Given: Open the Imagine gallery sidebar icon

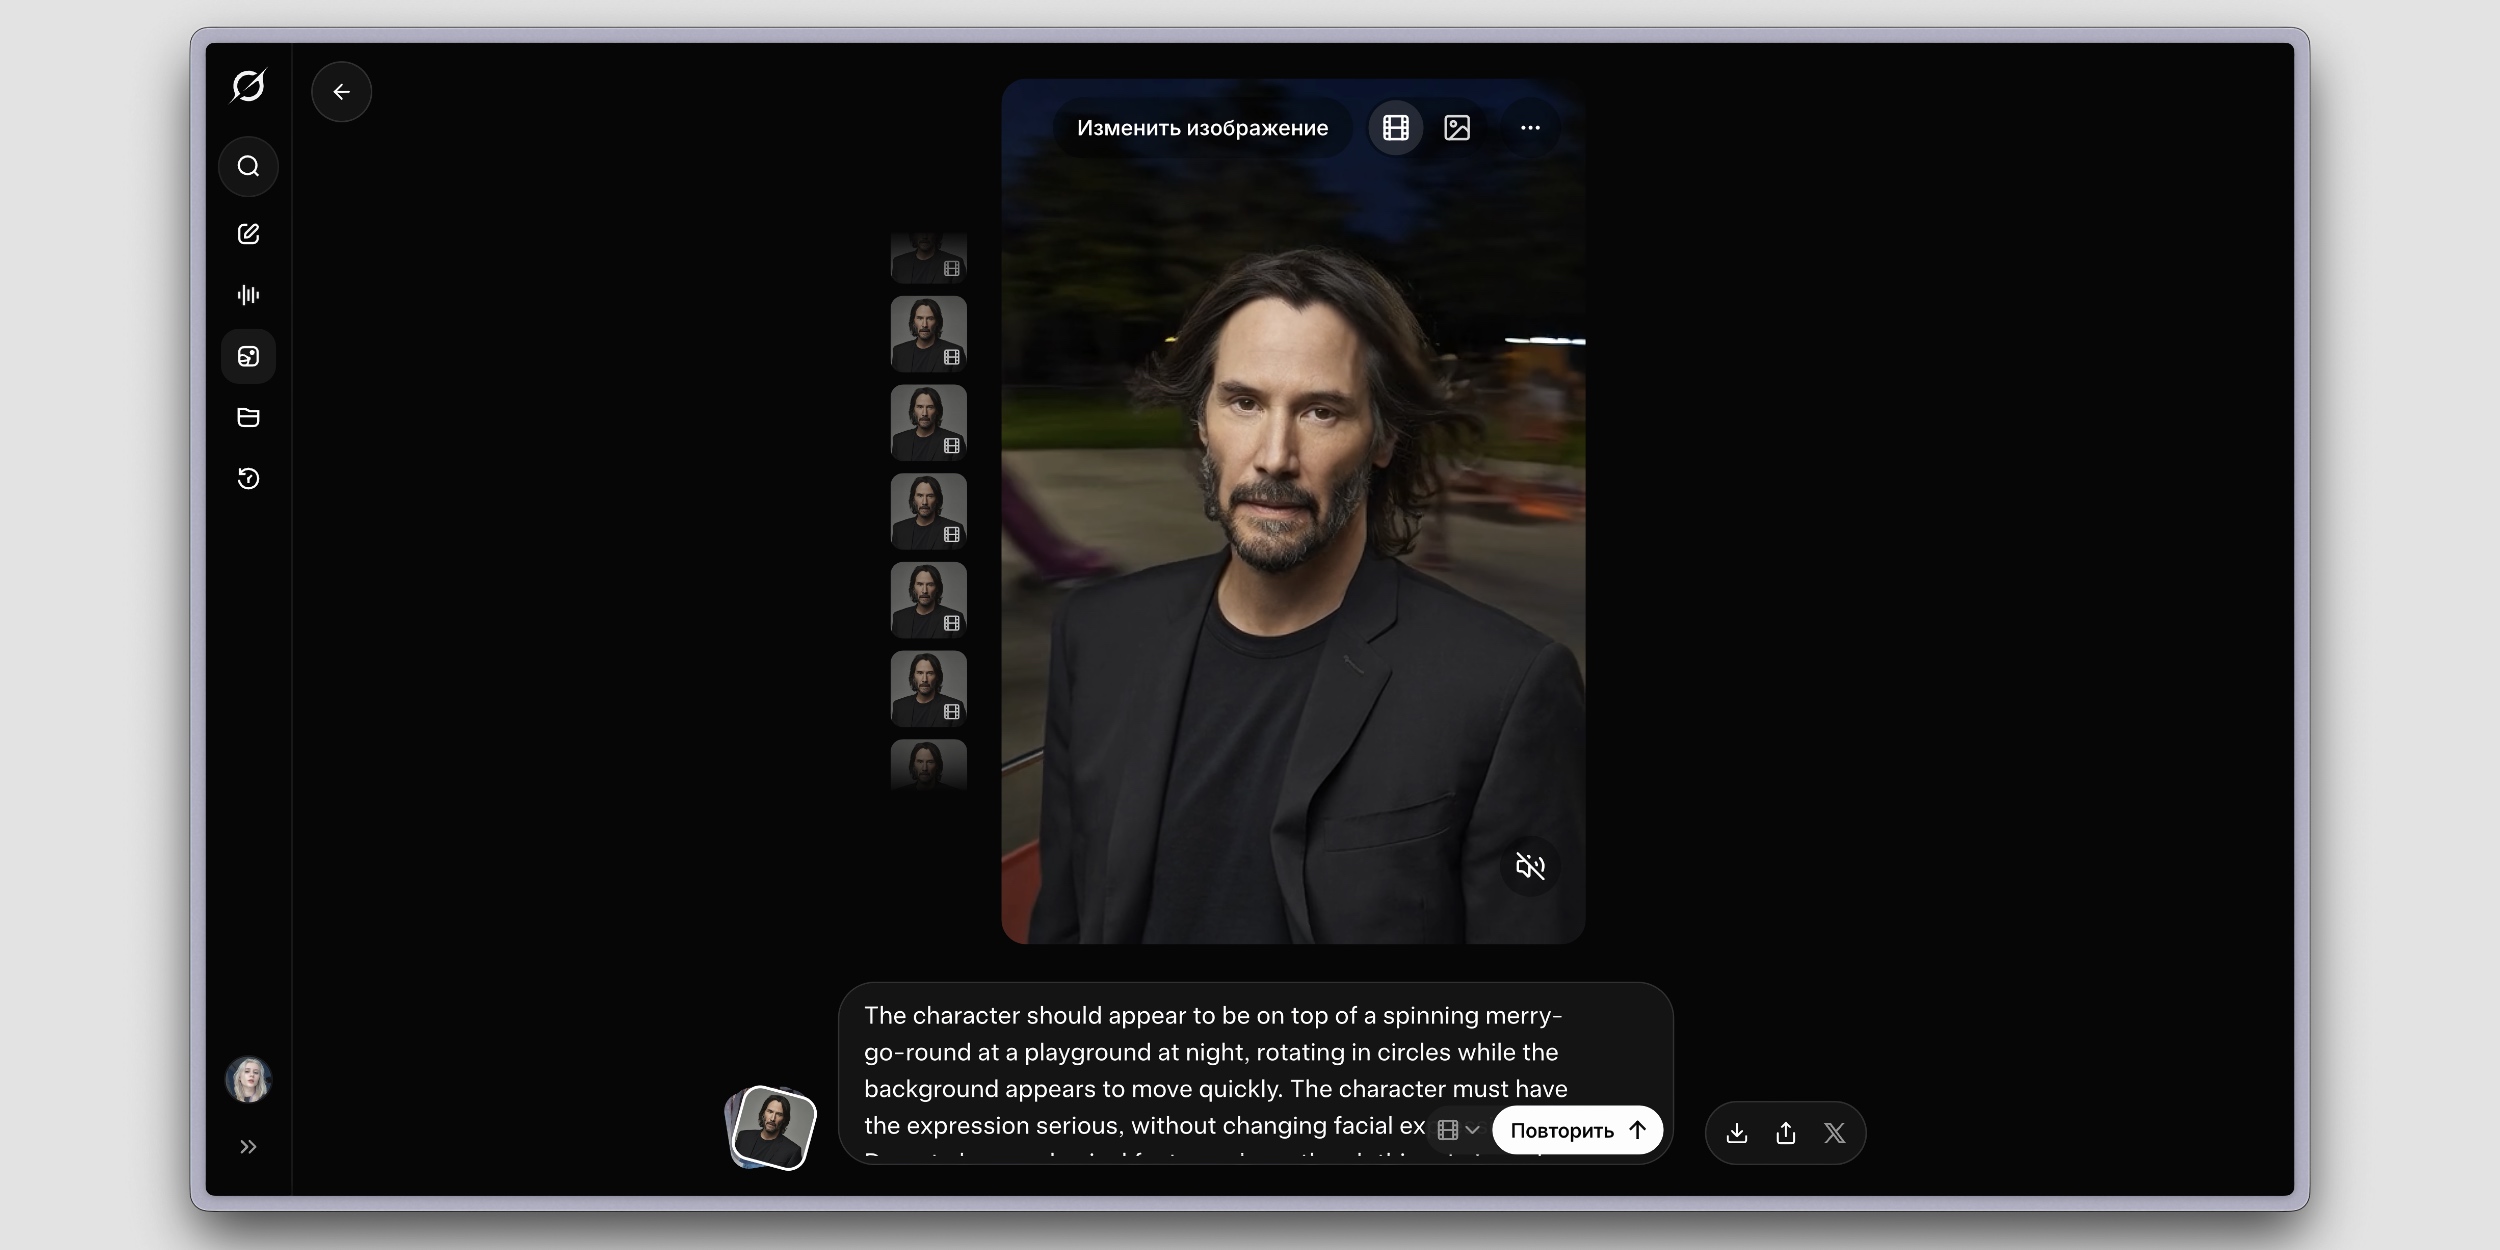Looking at the screenshot, I should pyautogui.click(x=248, y=356).
